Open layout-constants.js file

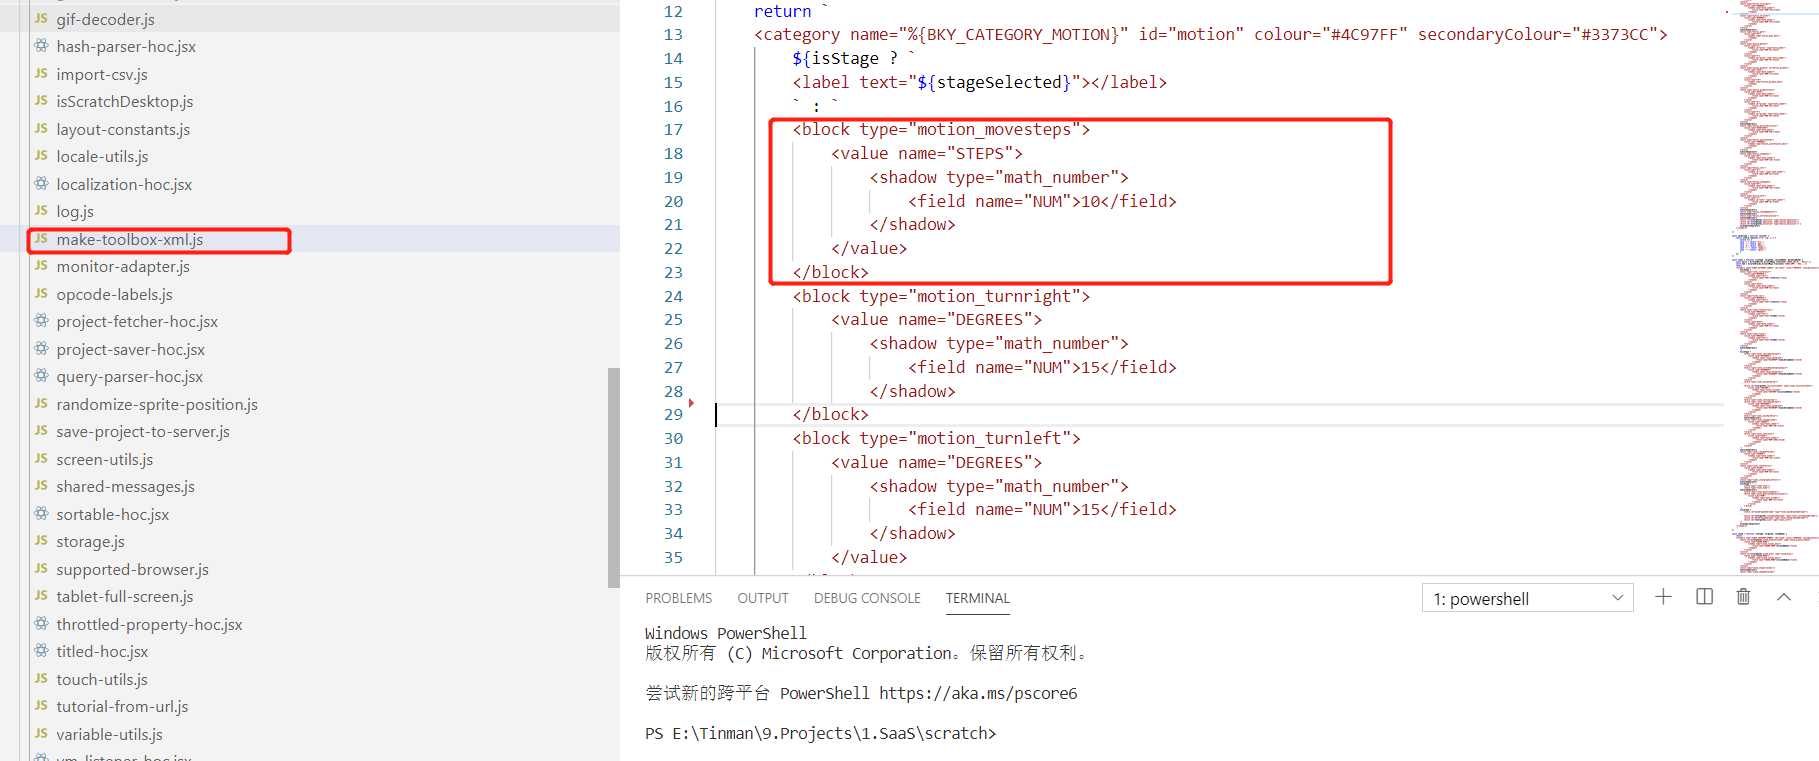[x=123, y=129]
